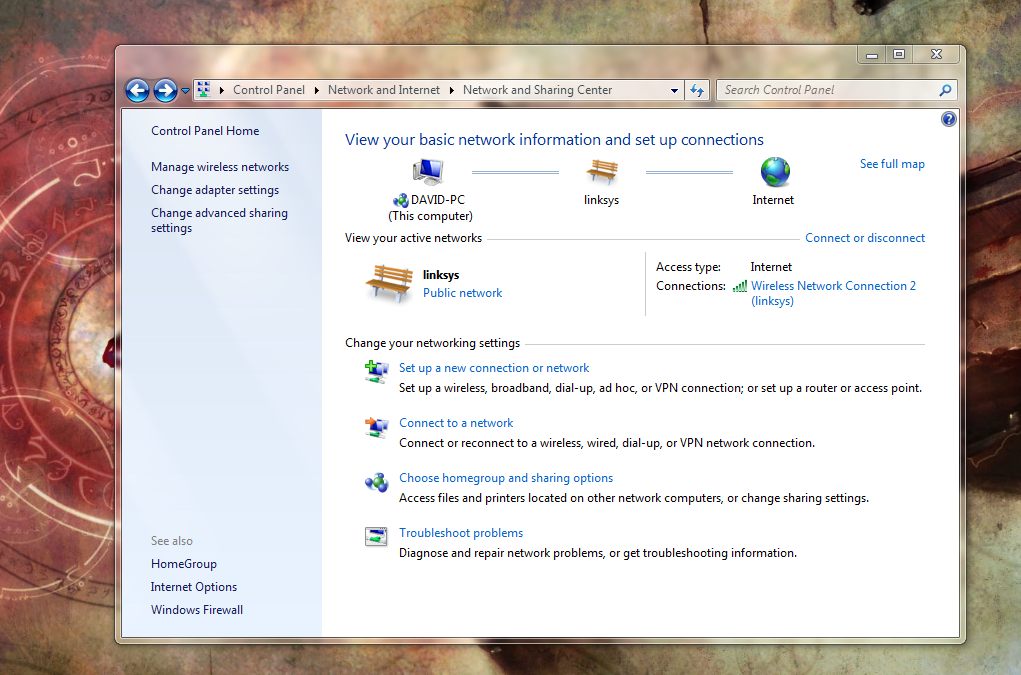Open Change advanced sharing settings
The height and width of the screenshot is (675, 1021).
(219, 220)
